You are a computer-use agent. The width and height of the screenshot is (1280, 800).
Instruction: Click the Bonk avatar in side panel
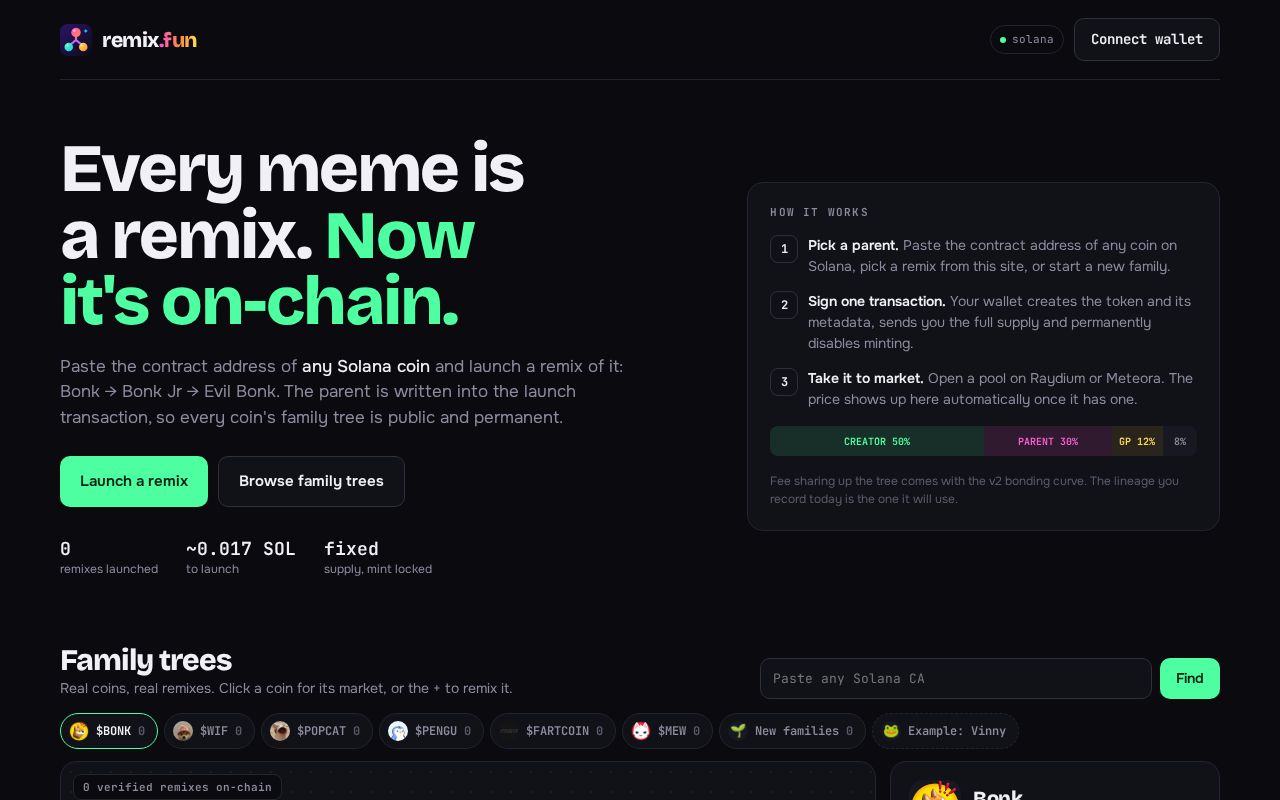[x=934, y=792]
